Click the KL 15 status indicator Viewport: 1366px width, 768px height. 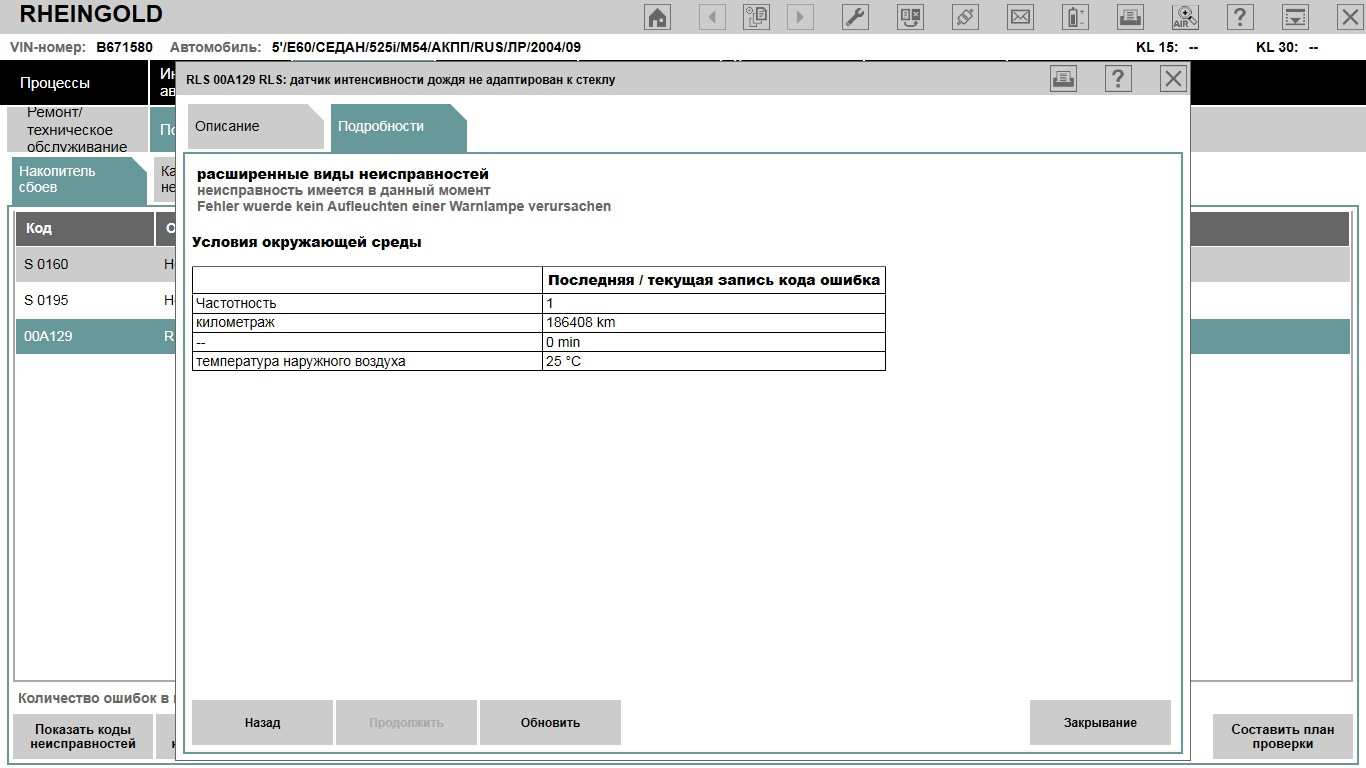pyautogui.click(x=1167, y=47)
